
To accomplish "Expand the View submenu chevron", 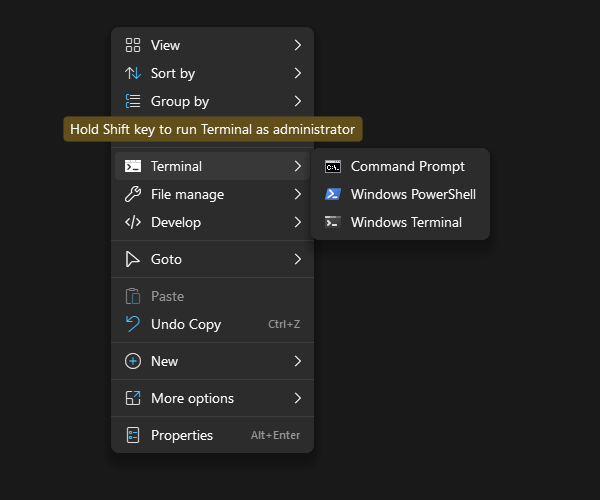I will [298, 45].
